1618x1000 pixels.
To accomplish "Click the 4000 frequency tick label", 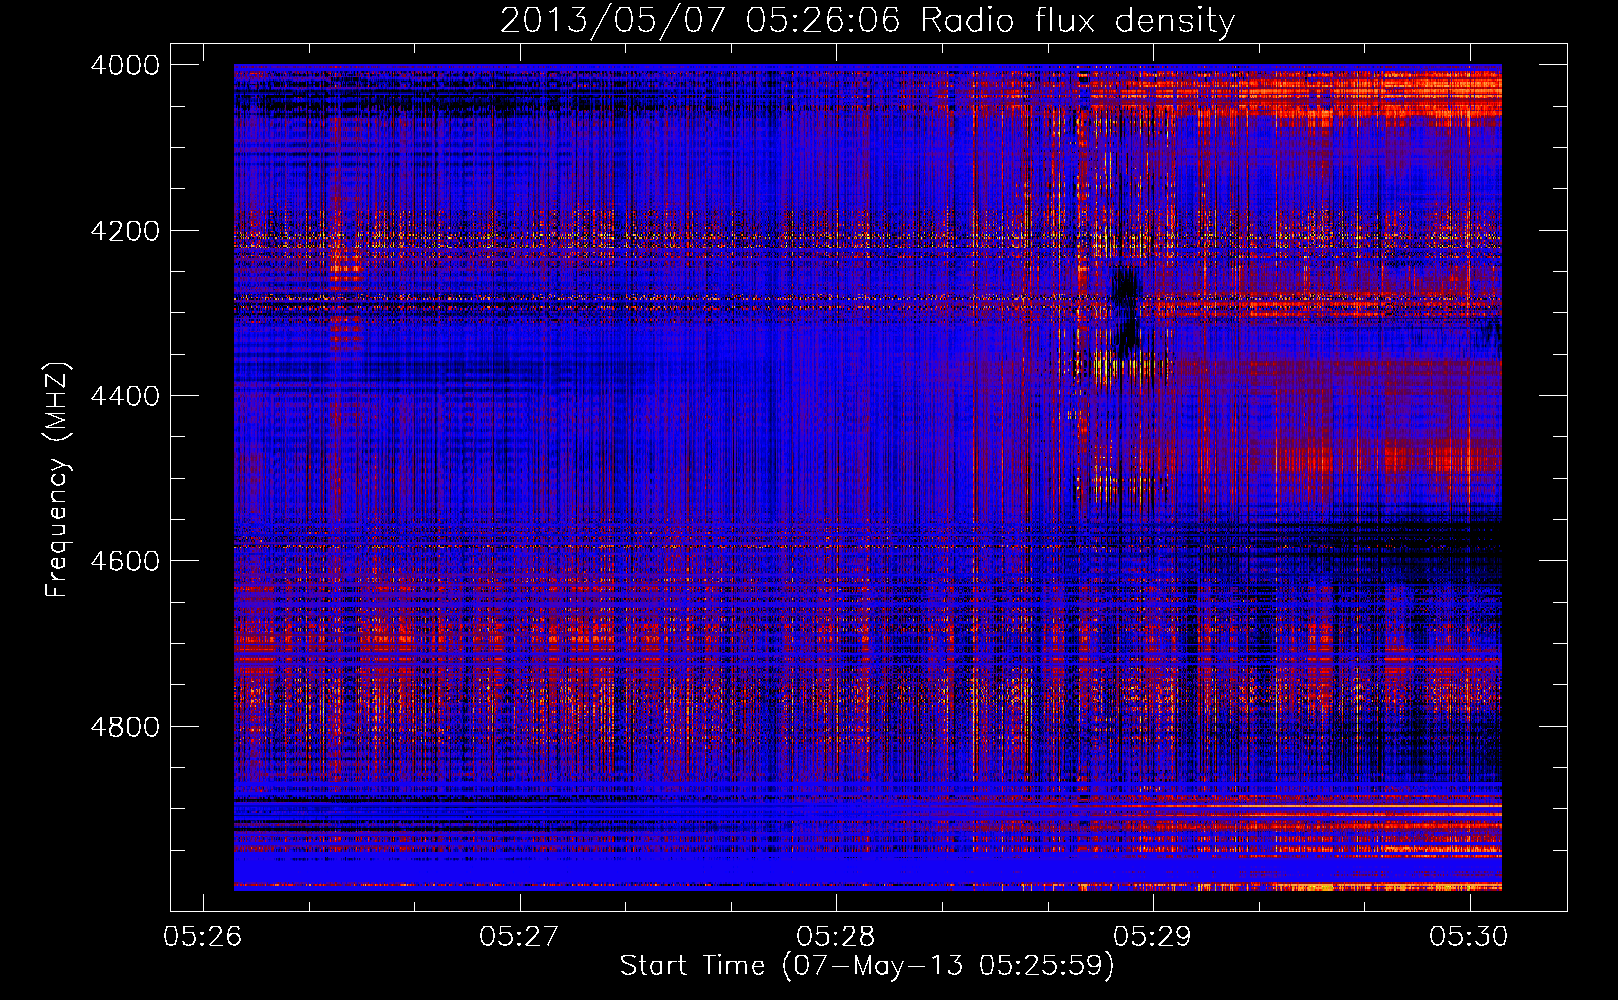I will (125, 65).
